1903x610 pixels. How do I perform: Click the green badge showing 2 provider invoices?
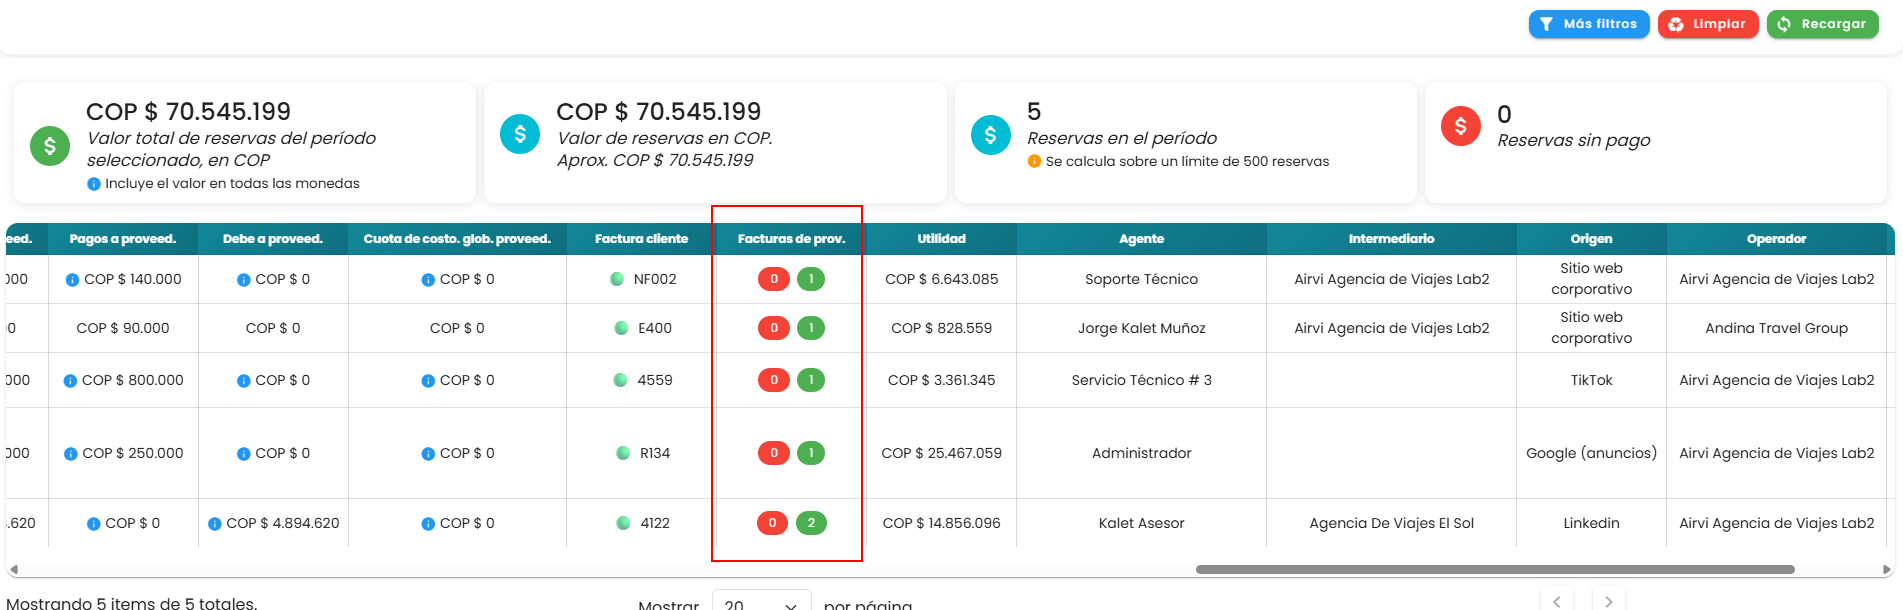(811, 523)
